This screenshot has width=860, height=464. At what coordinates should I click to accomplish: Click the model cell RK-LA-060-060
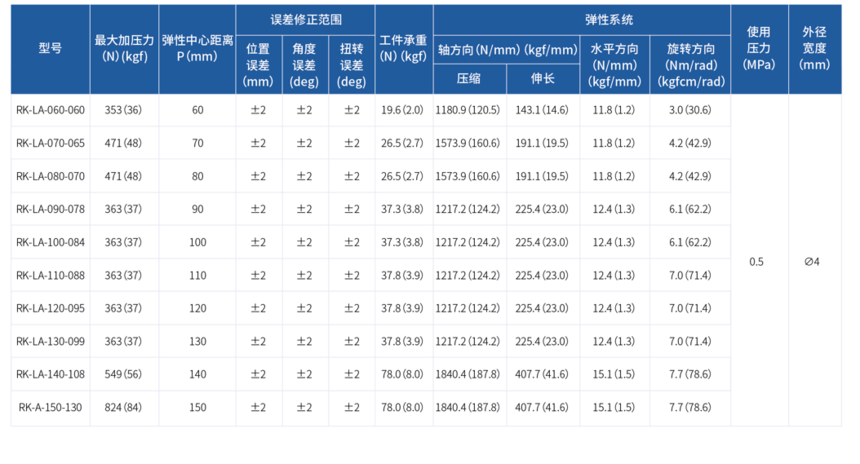[x=50, y=110]
